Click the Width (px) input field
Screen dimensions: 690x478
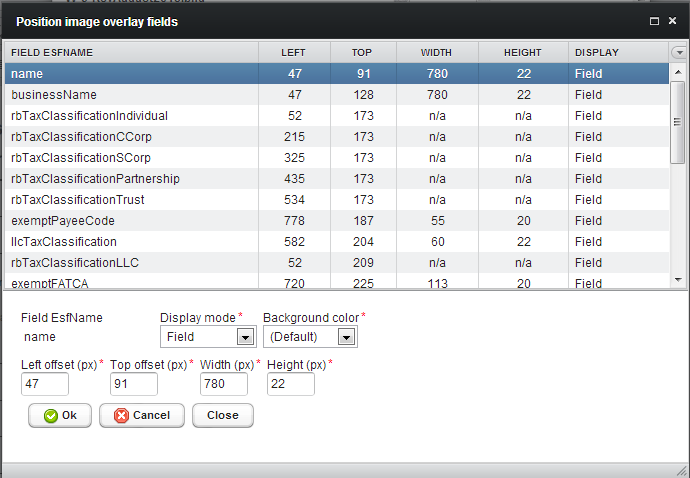[224, 385]
